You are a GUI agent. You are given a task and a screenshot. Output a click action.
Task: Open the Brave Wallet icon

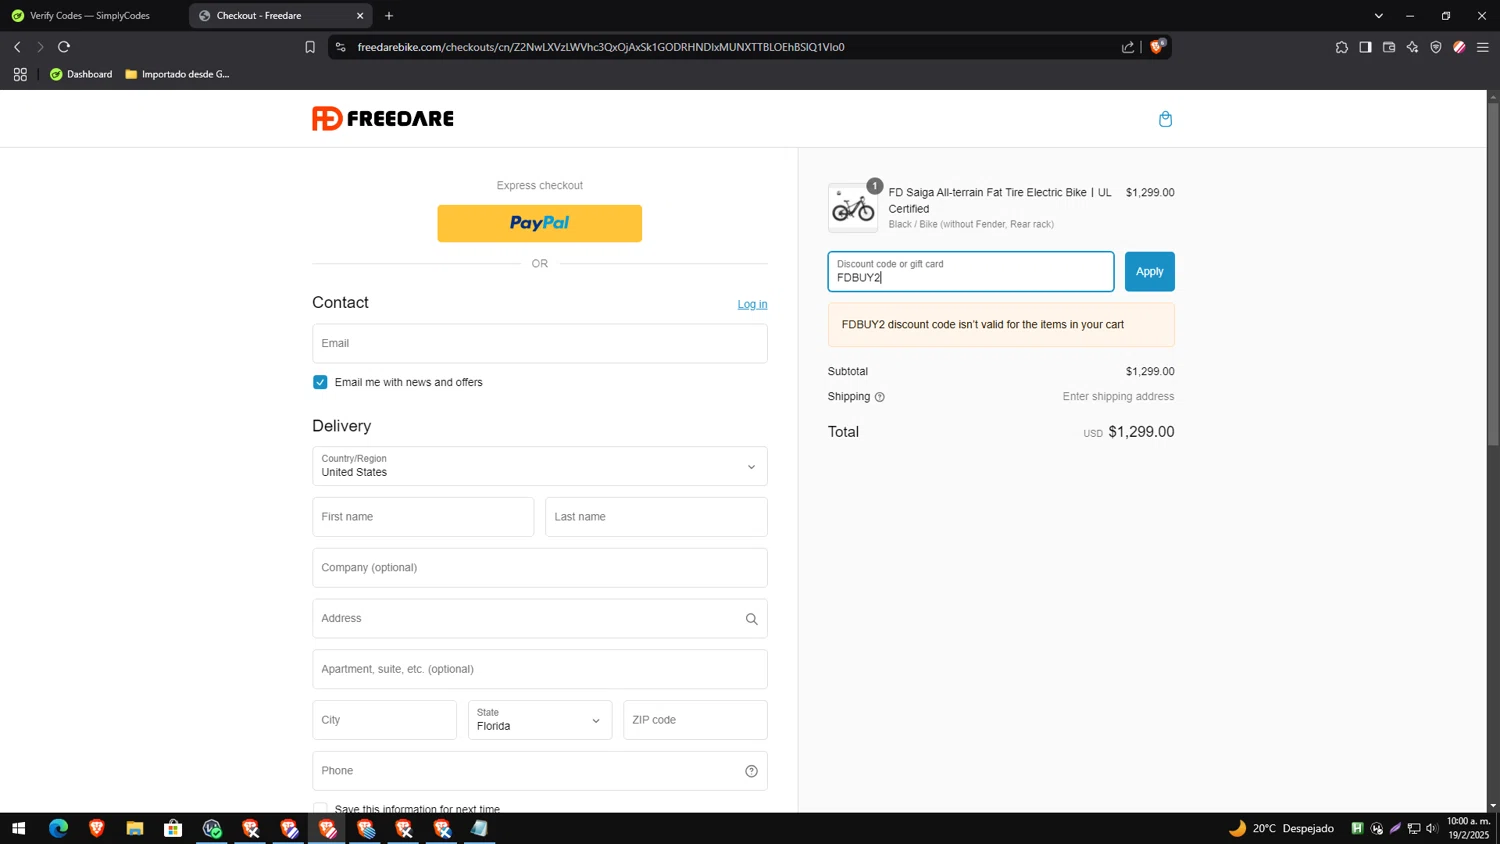(1389, 47)
